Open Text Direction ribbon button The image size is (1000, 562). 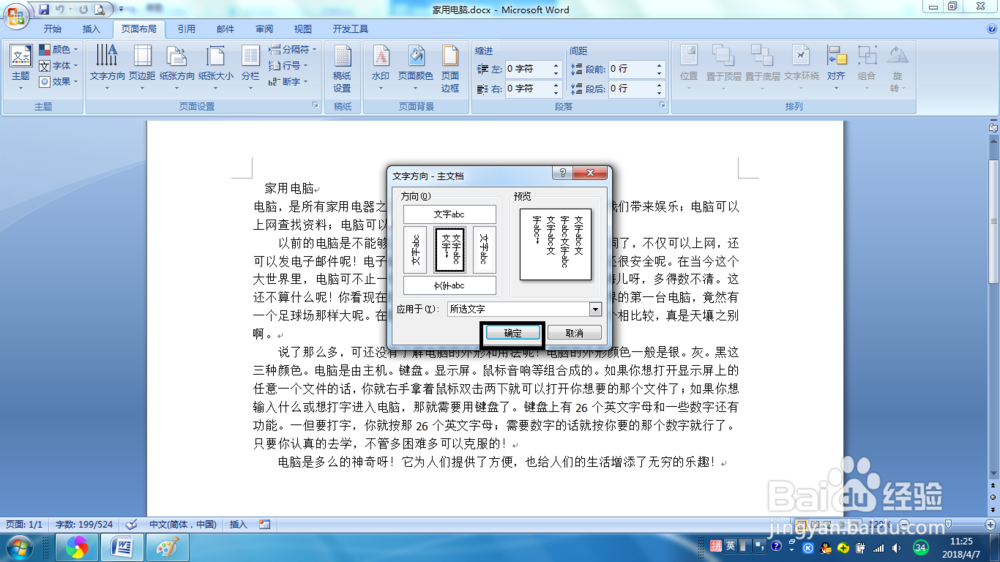coord(107,66)
